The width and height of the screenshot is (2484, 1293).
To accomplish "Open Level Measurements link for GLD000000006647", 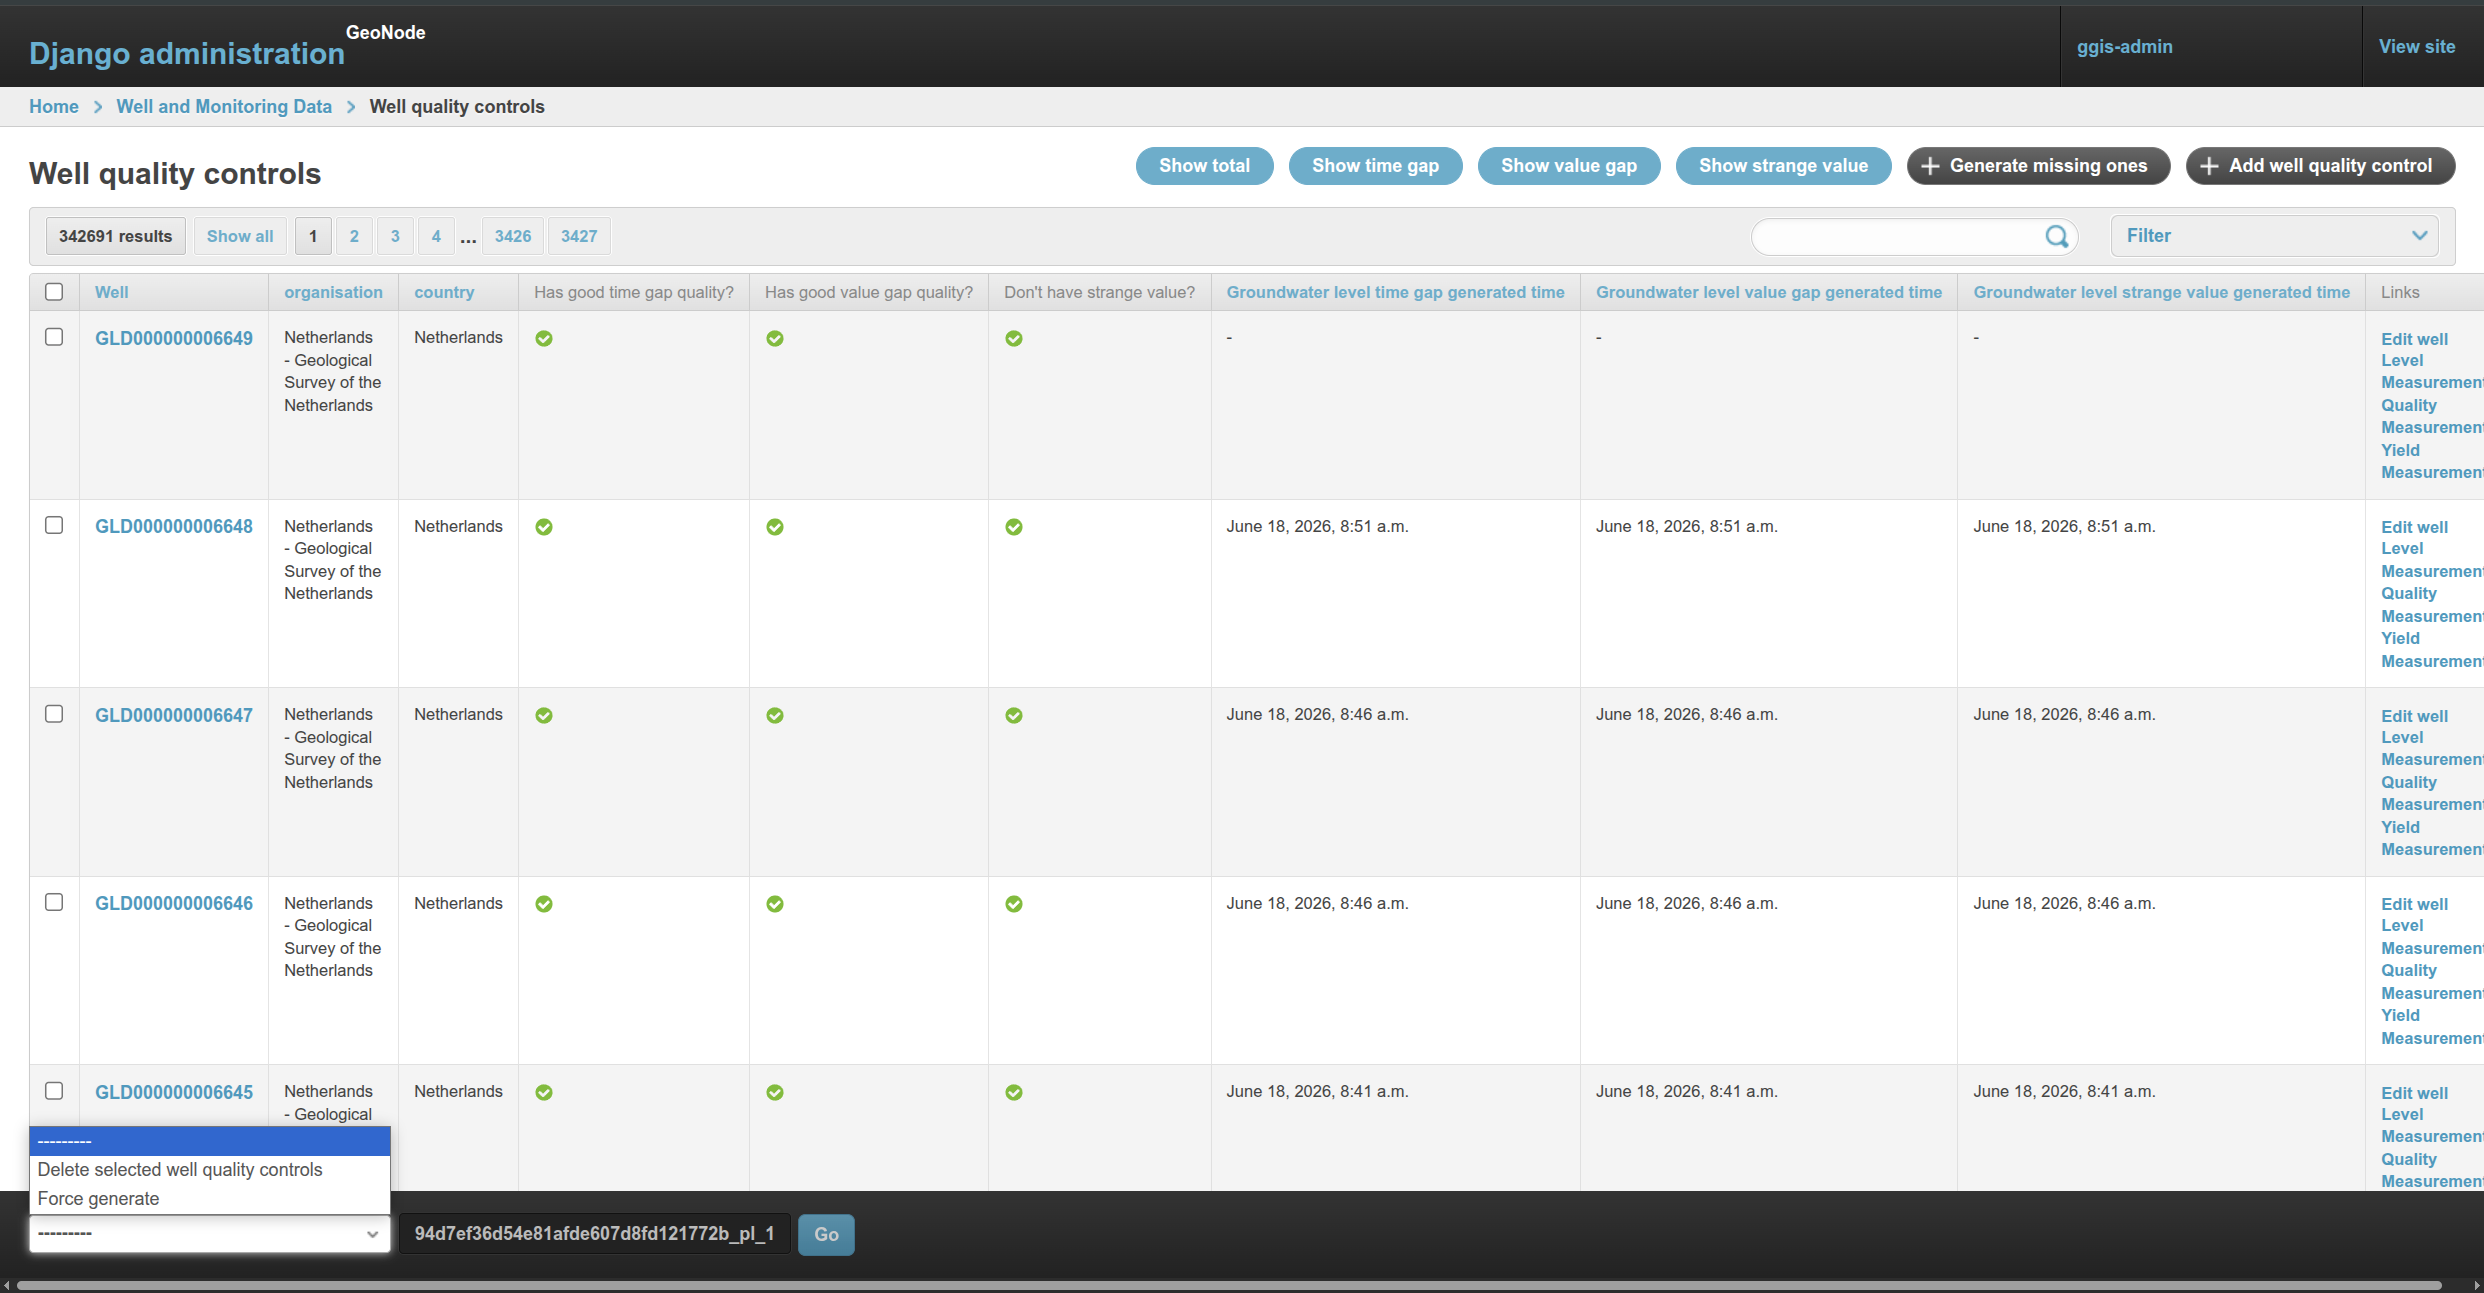I will click(2430, 749).
